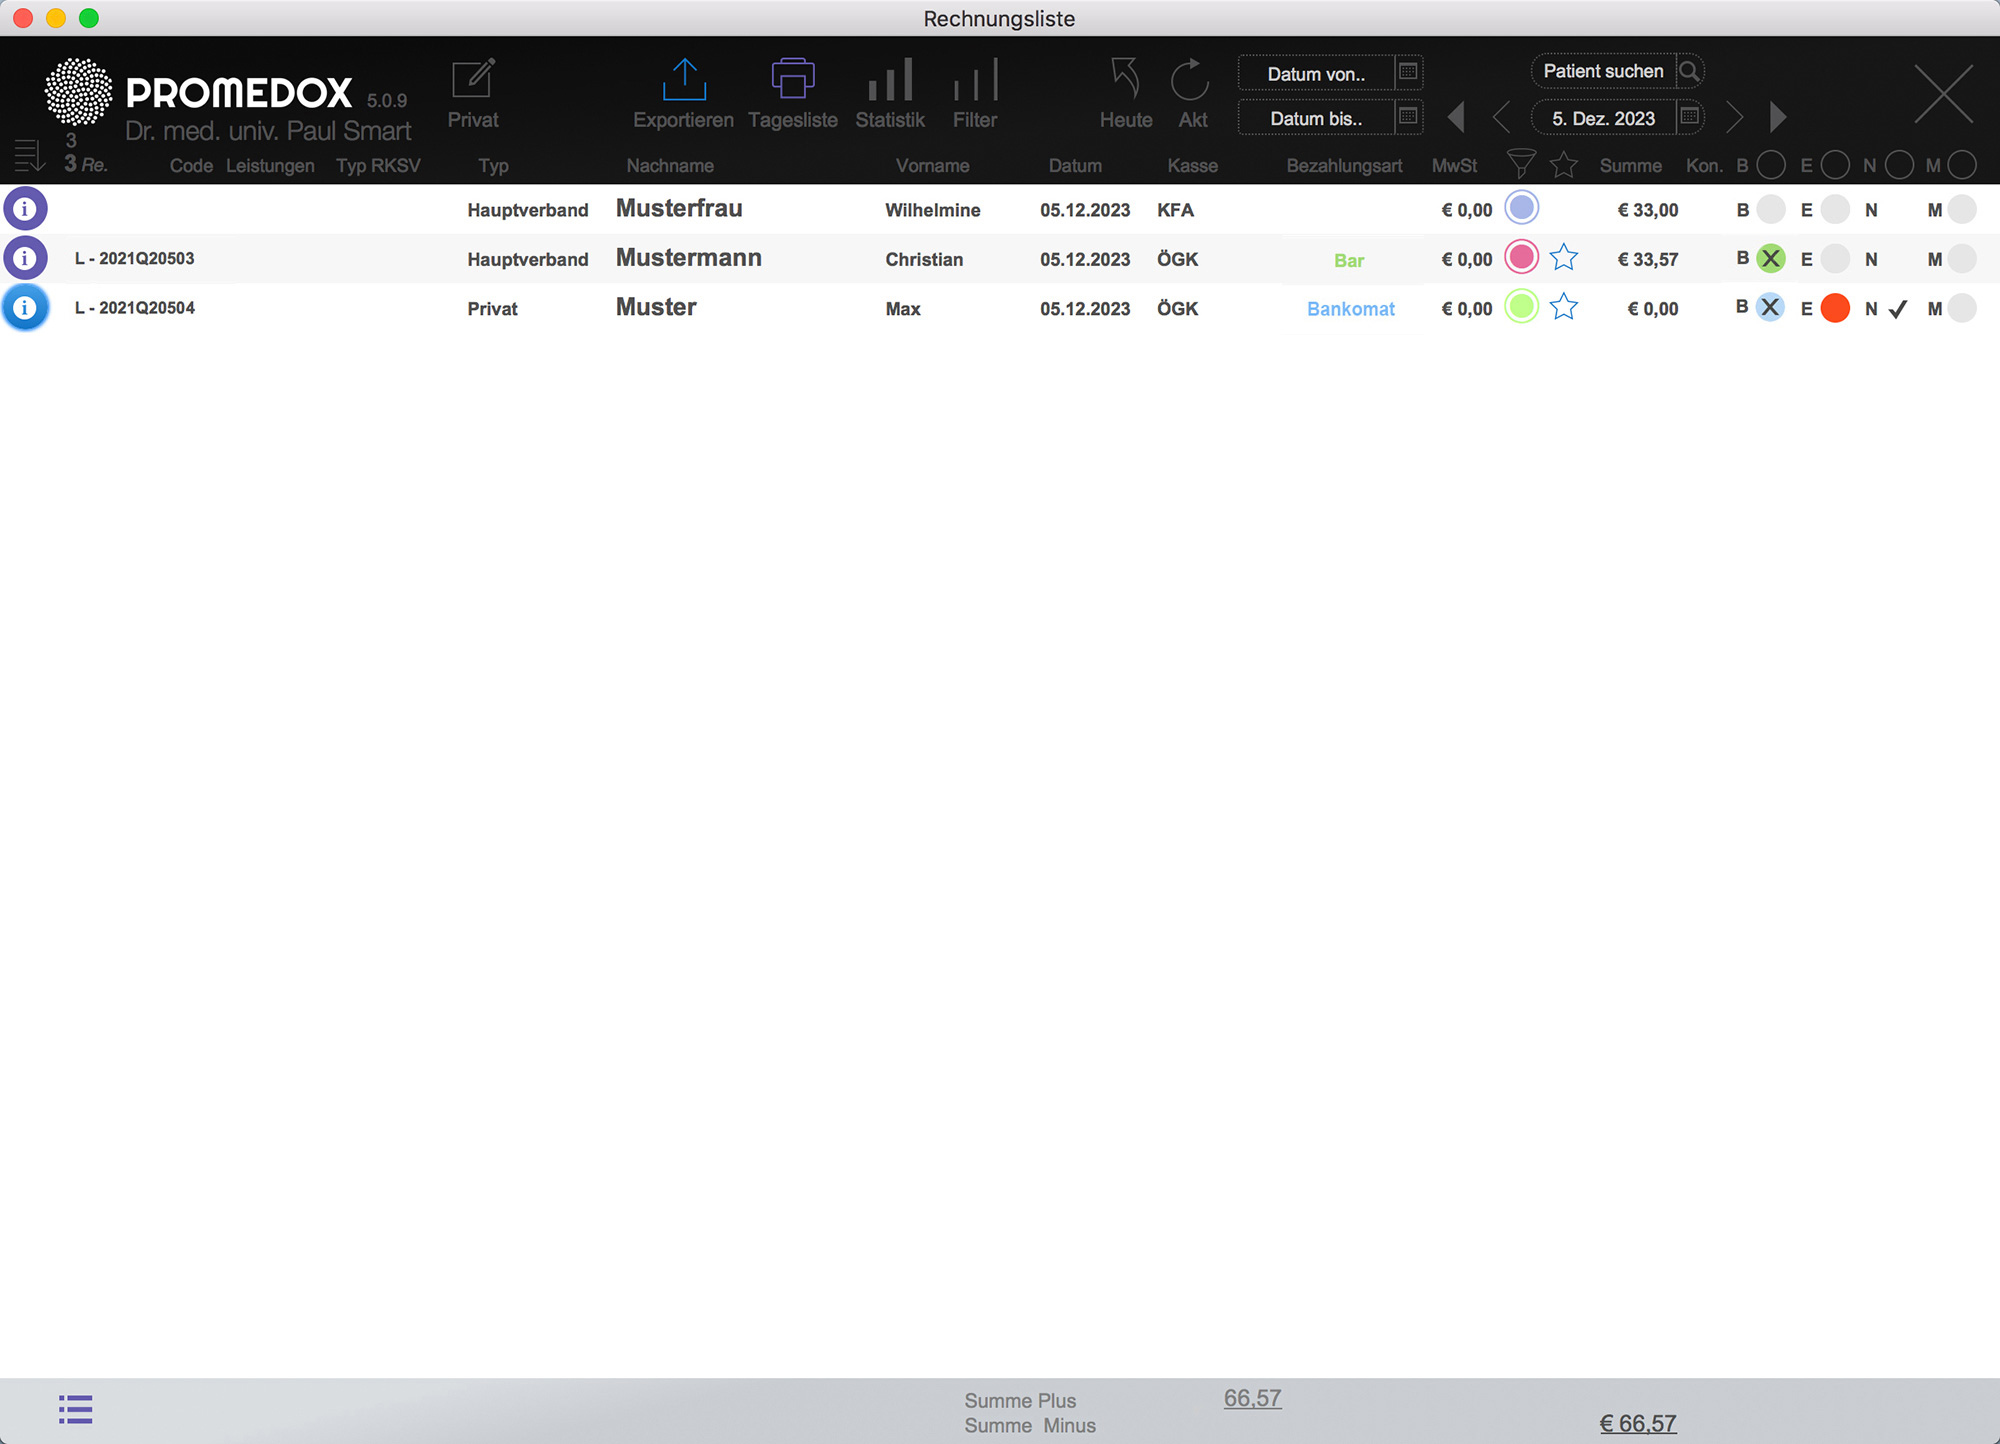This screenshot has width=2000, height=1444.
Task: Click the green status circle on Muster Max row
Action: tap(1521, 306)
